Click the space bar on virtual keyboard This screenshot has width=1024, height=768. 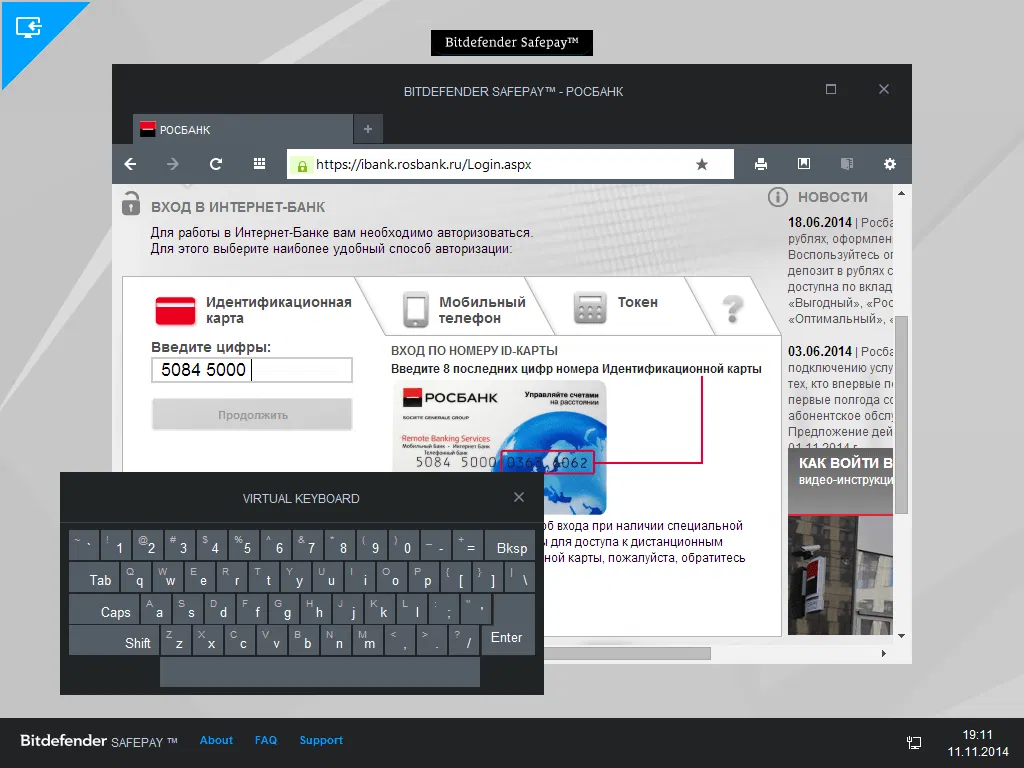coord(320,672)
